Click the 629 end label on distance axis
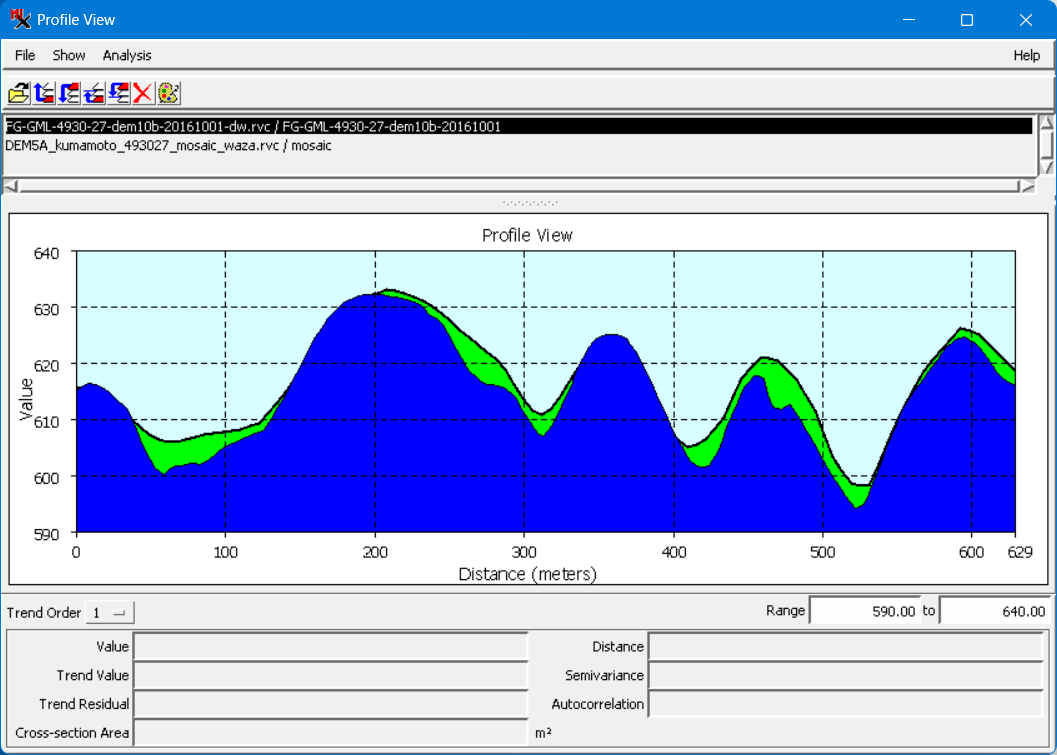 [x=1020, y=553]
